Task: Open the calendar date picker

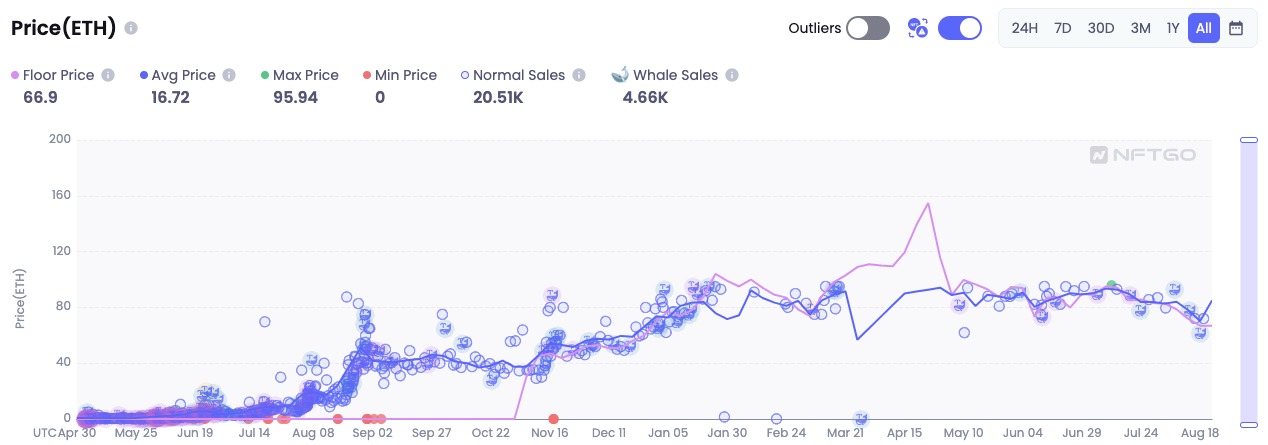Action: click(1236, 28)
